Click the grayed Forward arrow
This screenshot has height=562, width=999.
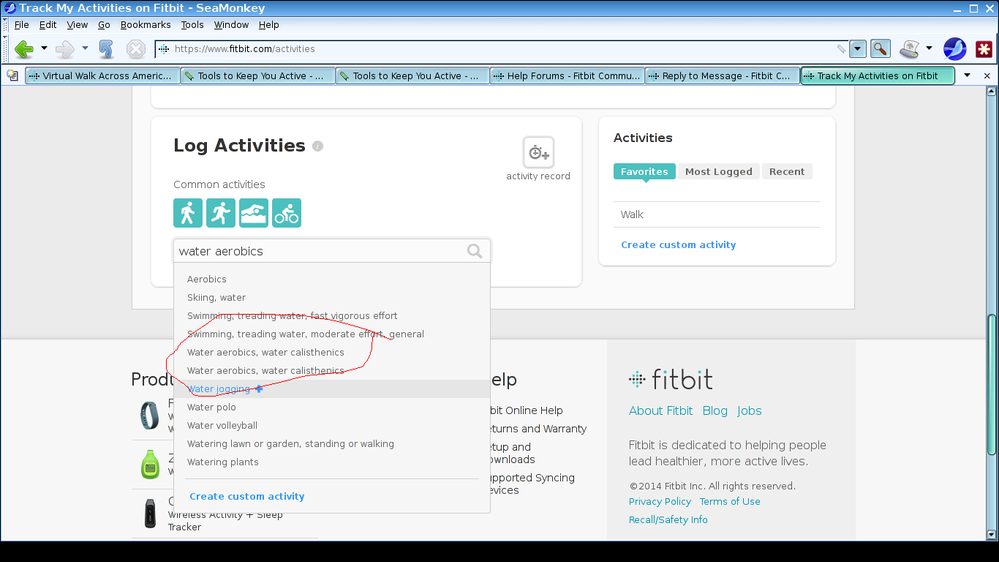[x=65, y=49]
